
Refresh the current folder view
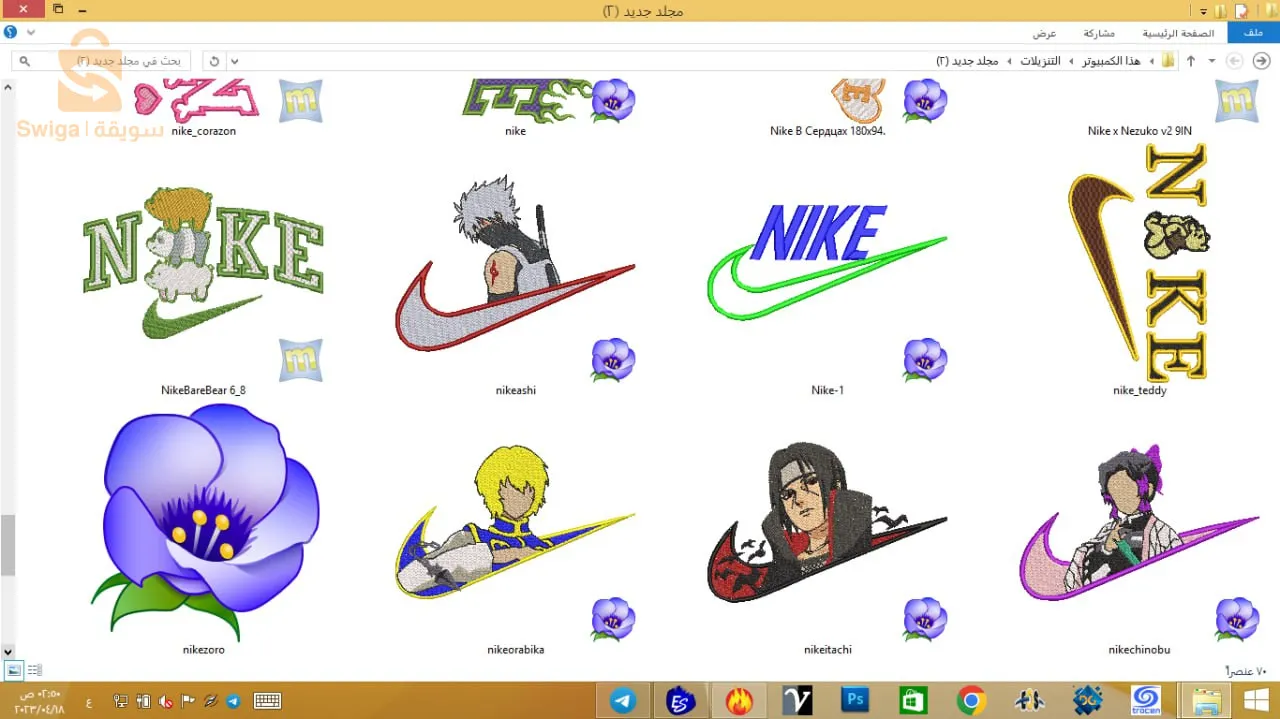pyautogui.click(x=214, y=61)
